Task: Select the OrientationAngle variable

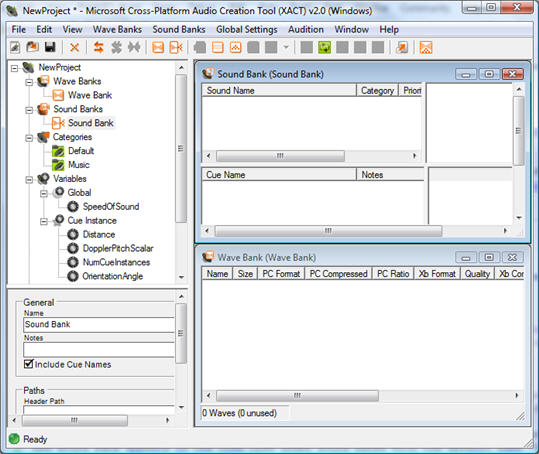Action: tap(112, 276)
